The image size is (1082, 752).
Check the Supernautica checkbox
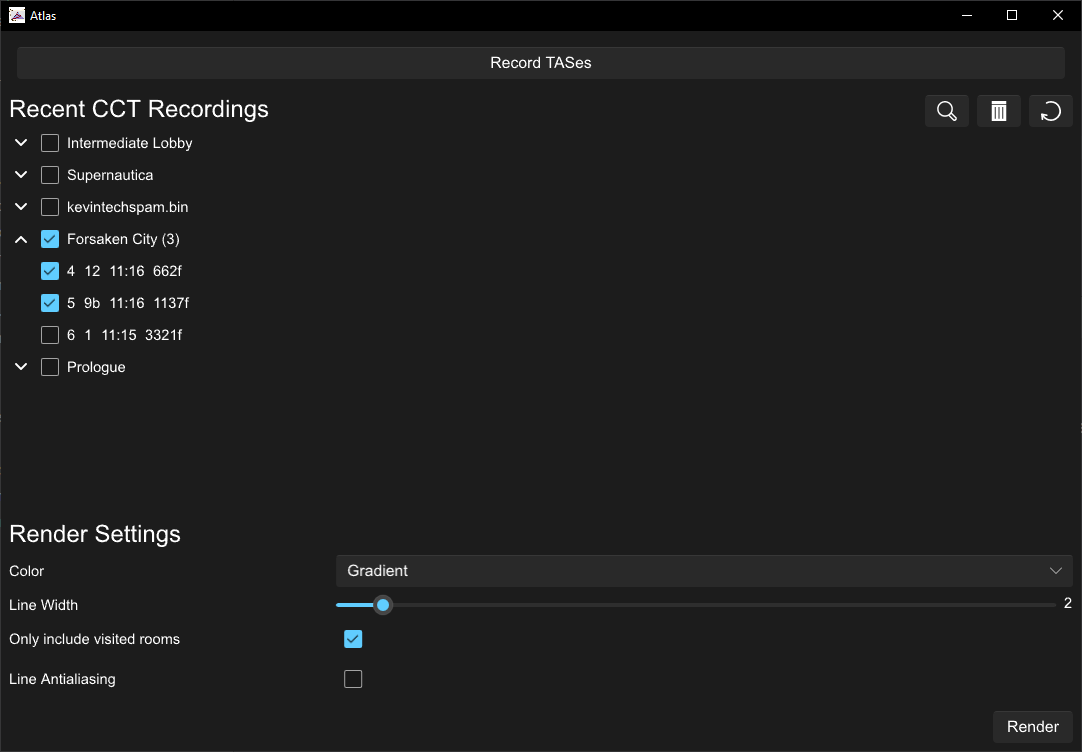pos(50,175)
